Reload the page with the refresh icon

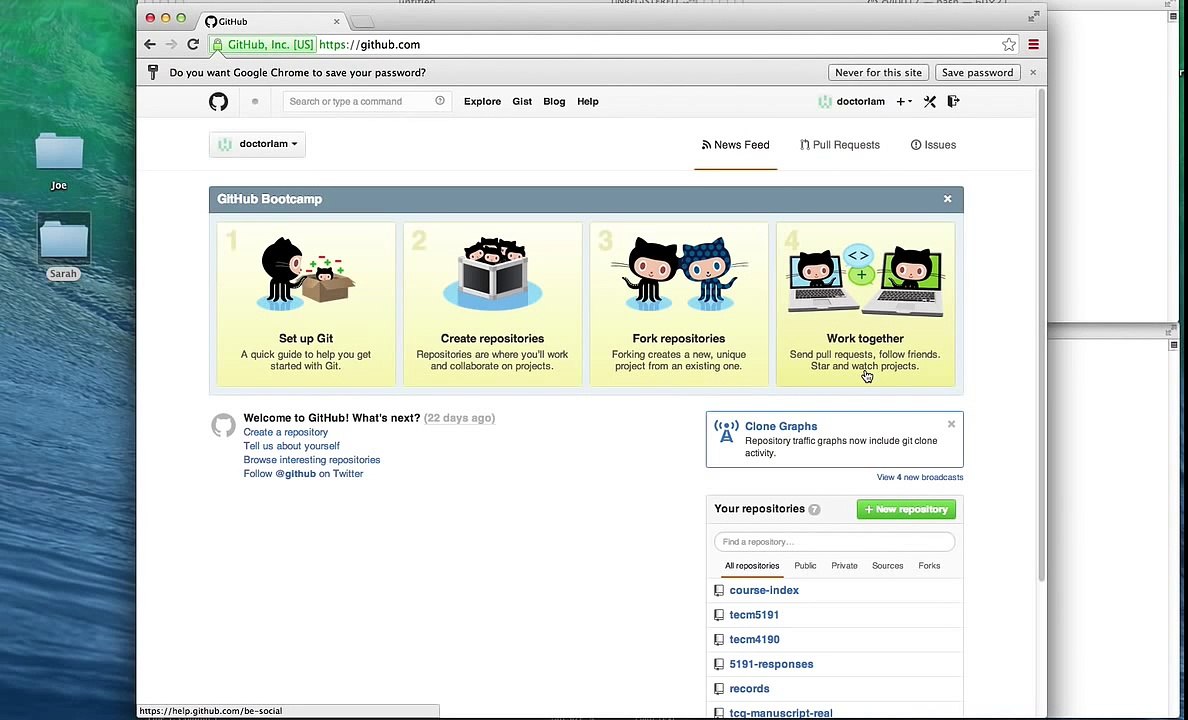pyautogui.click(x=193, y=45)
